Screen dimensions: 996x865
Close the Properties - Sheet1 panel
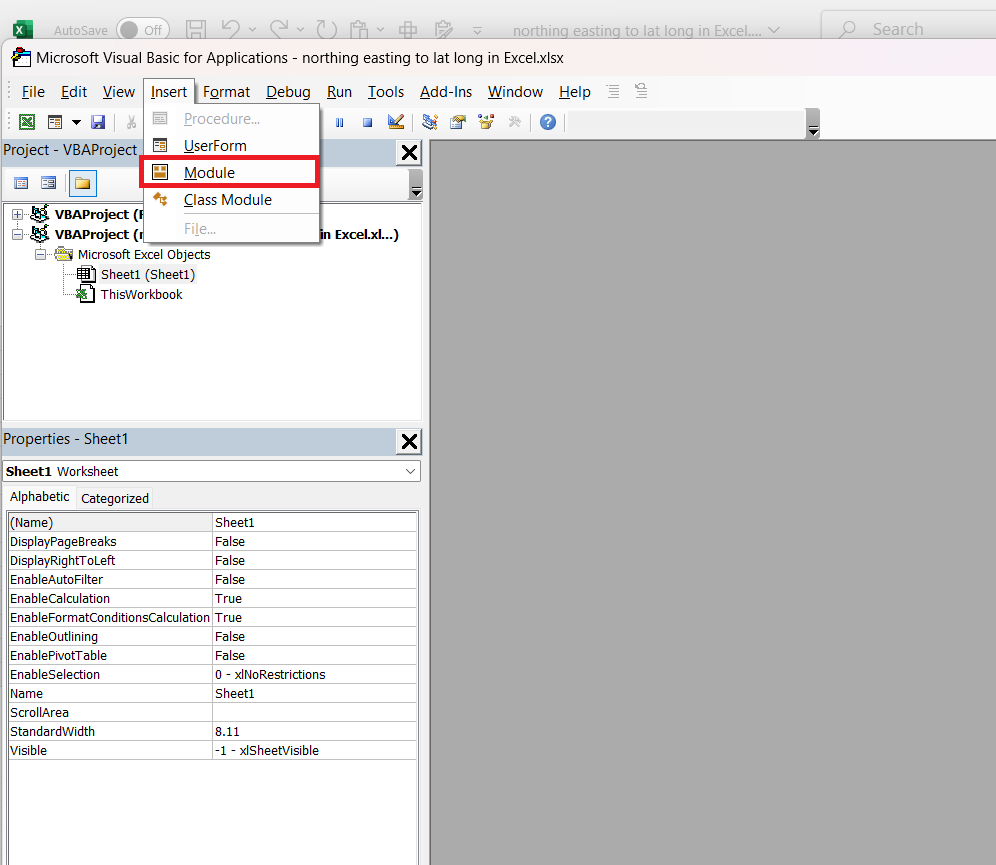coord(410,441)
